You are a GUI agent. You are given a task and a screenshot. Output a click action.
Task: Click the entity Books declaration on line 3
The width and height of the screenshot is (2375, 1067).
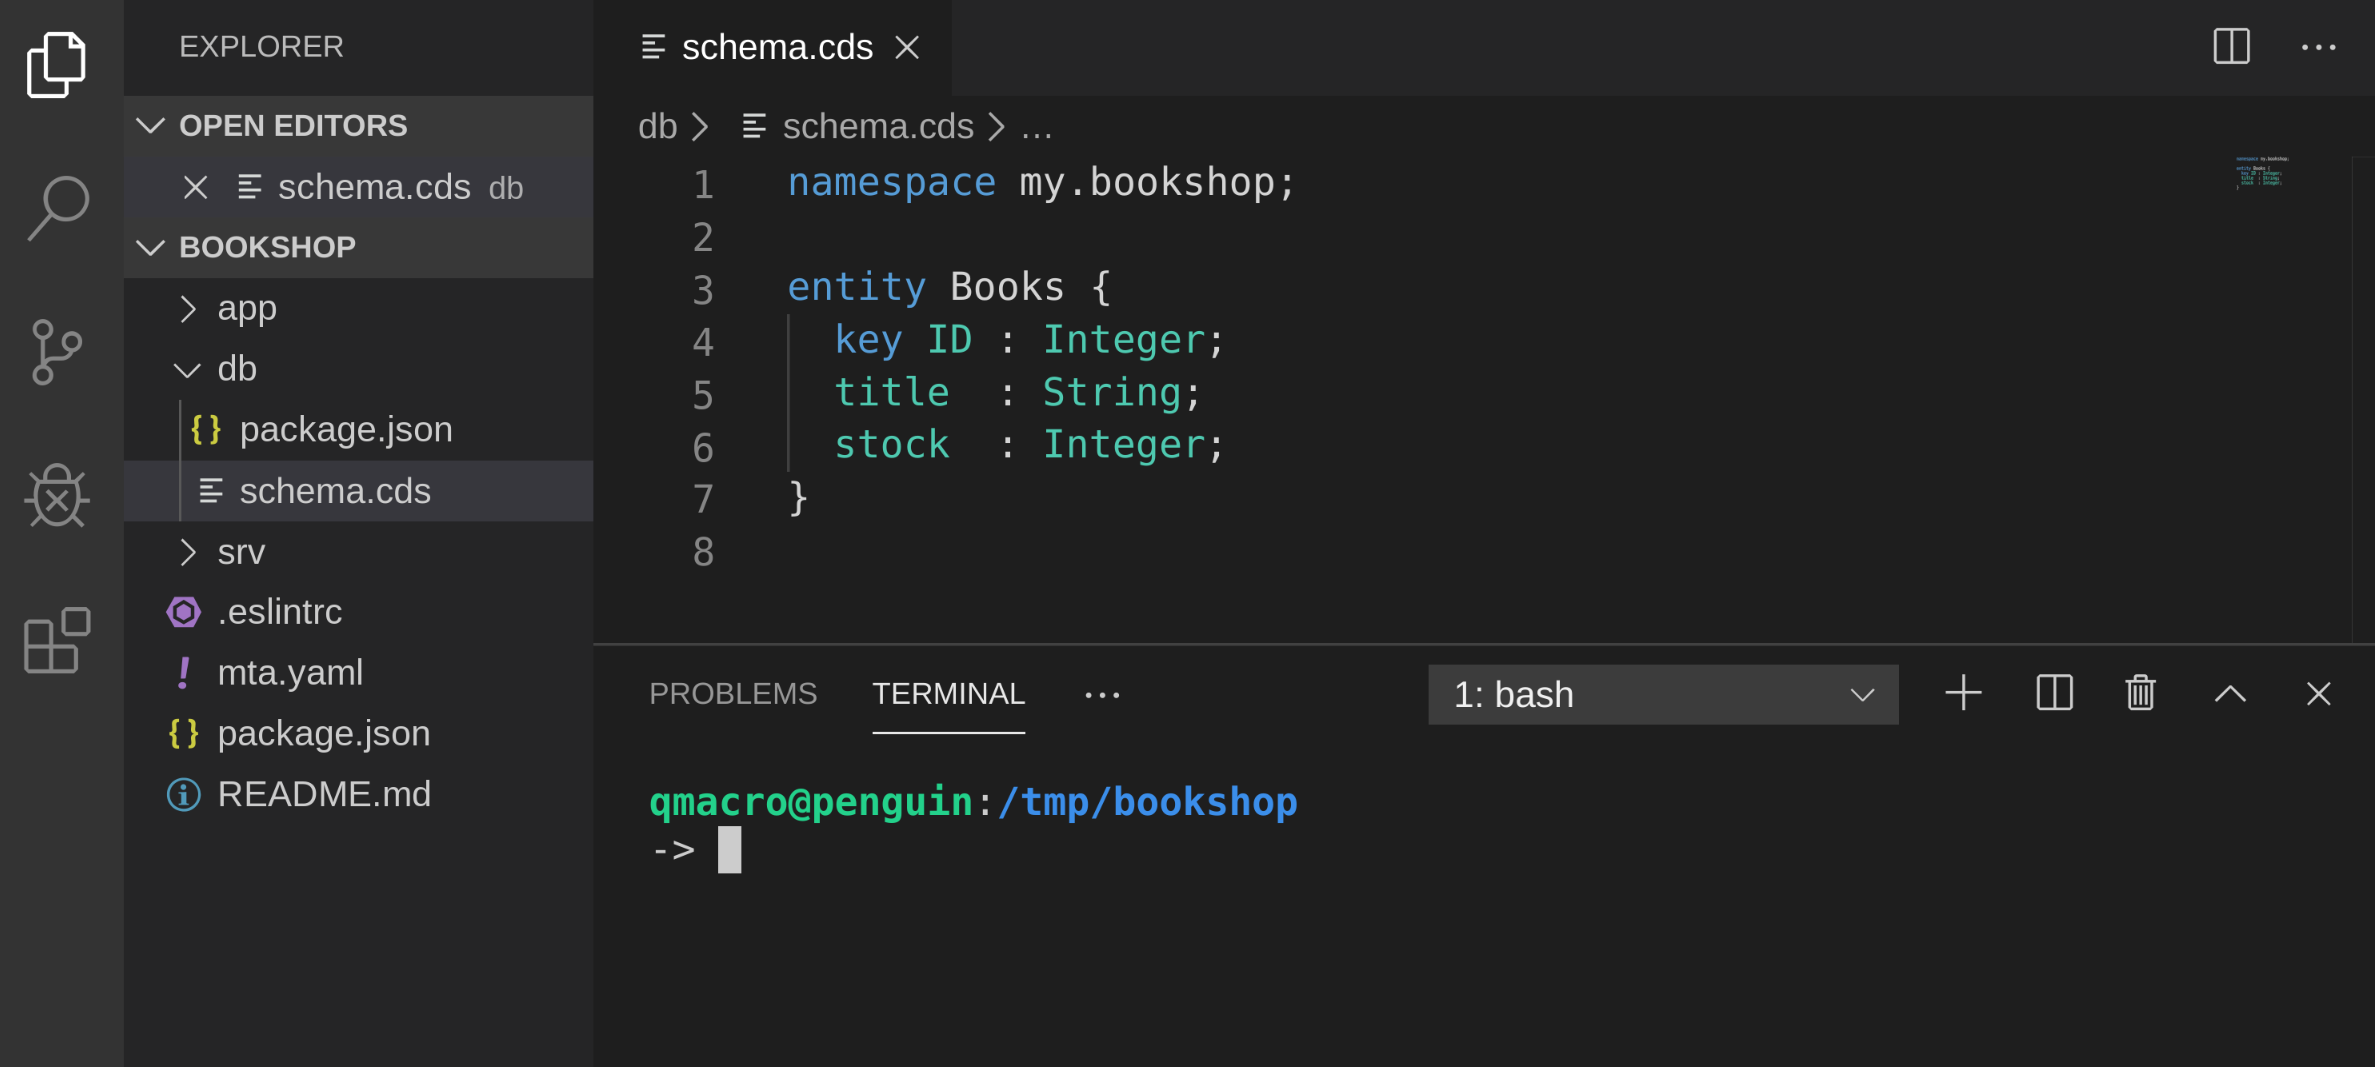tap(949, 288)
